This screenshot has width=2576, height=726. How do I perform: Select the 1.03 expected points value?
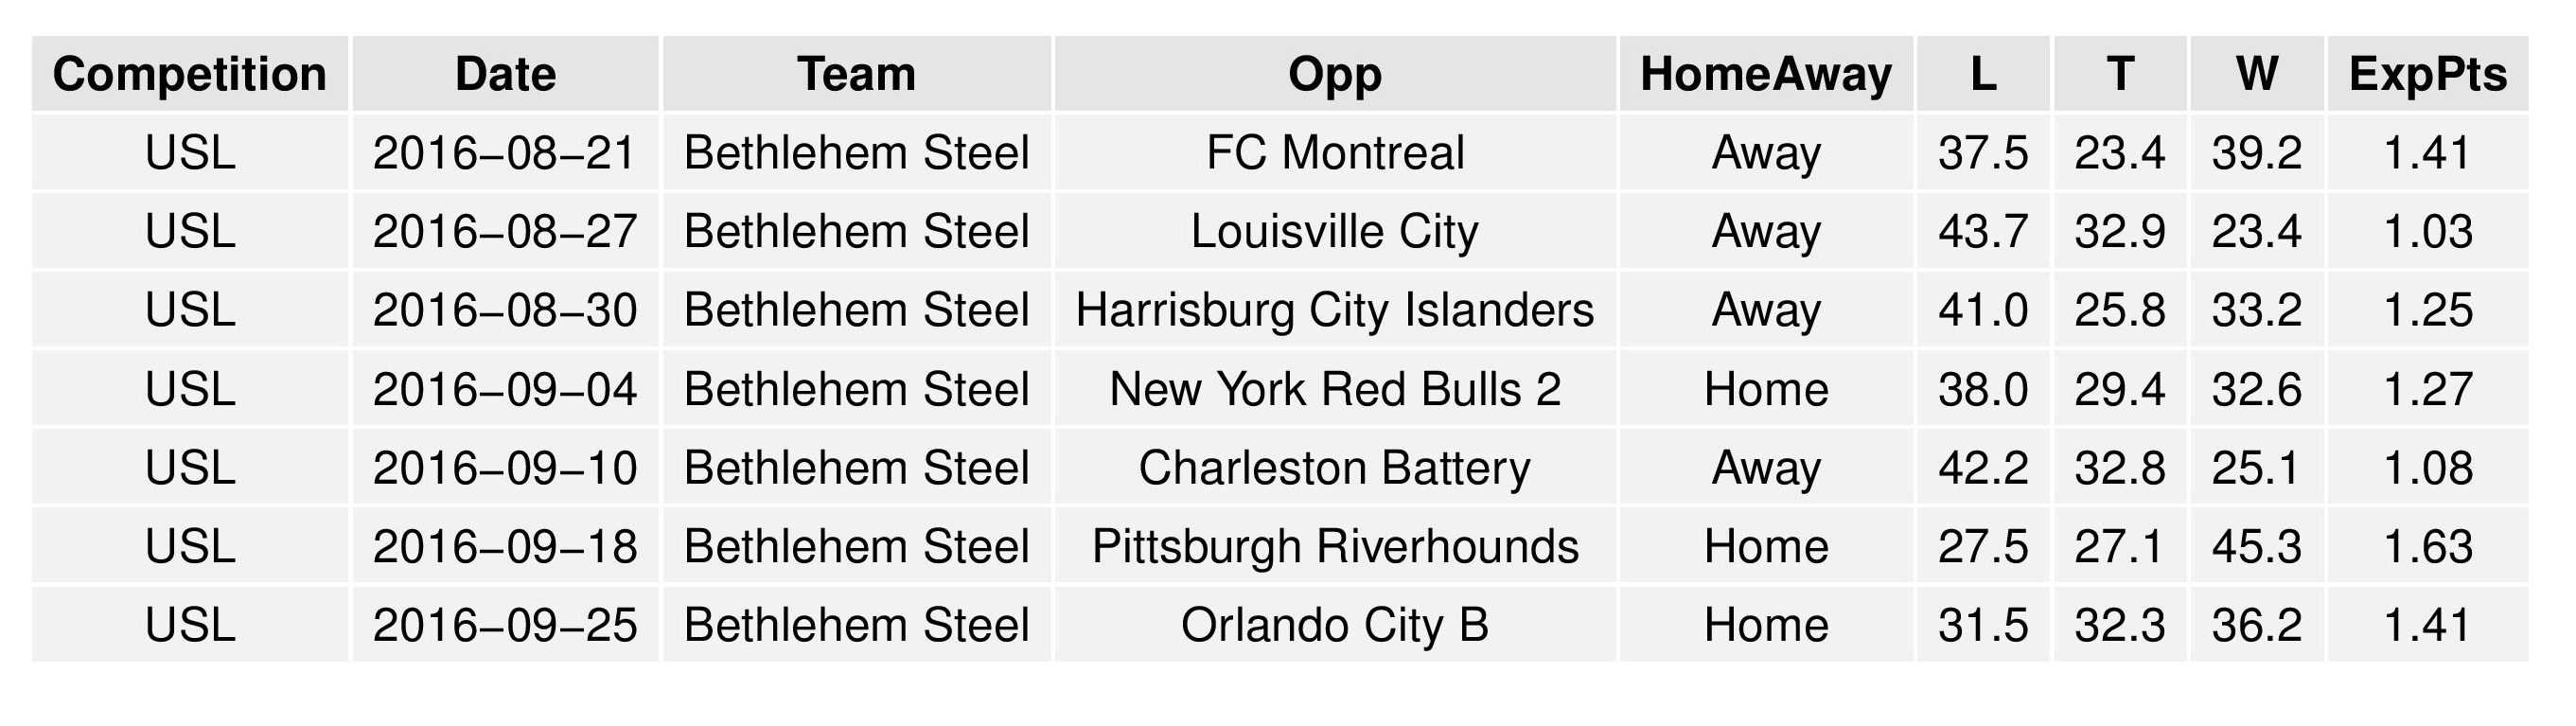click(x=2427, y=231)
